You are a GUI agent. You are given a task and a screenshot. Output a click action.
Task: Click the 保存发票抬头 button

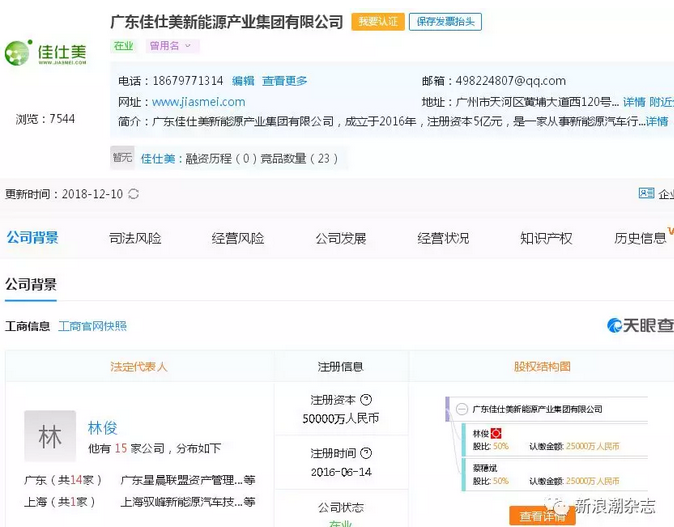pos(445,21)
